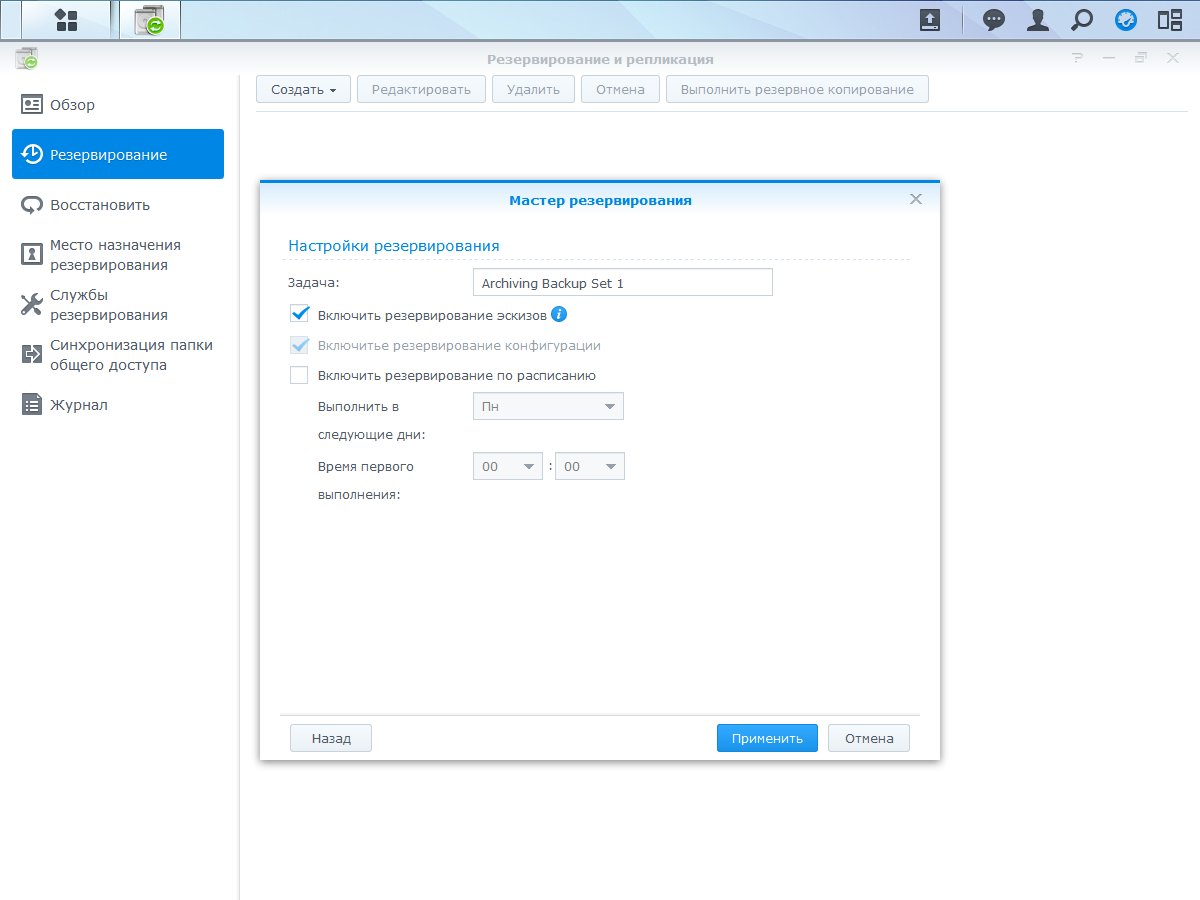The height and width of the screenshot is (900, 1200).
Task: Click Отмена in the wizard dialog
Action: pos(869,738)
